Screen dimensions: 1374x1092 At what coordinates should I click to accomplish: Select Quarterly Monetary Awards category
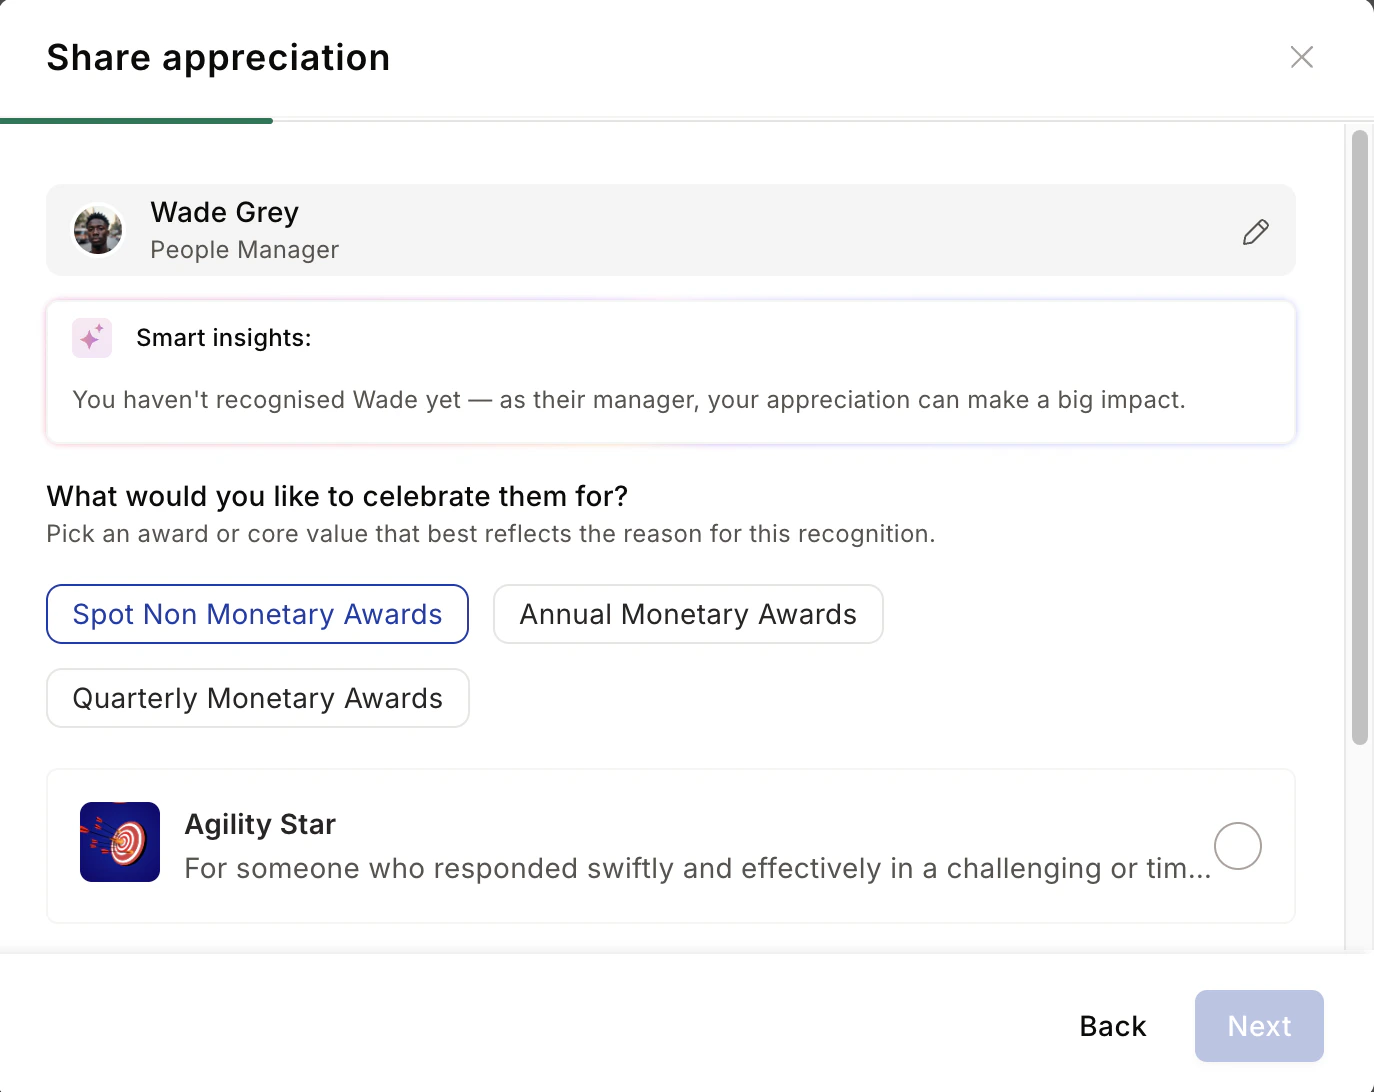[x=258, y=698]
